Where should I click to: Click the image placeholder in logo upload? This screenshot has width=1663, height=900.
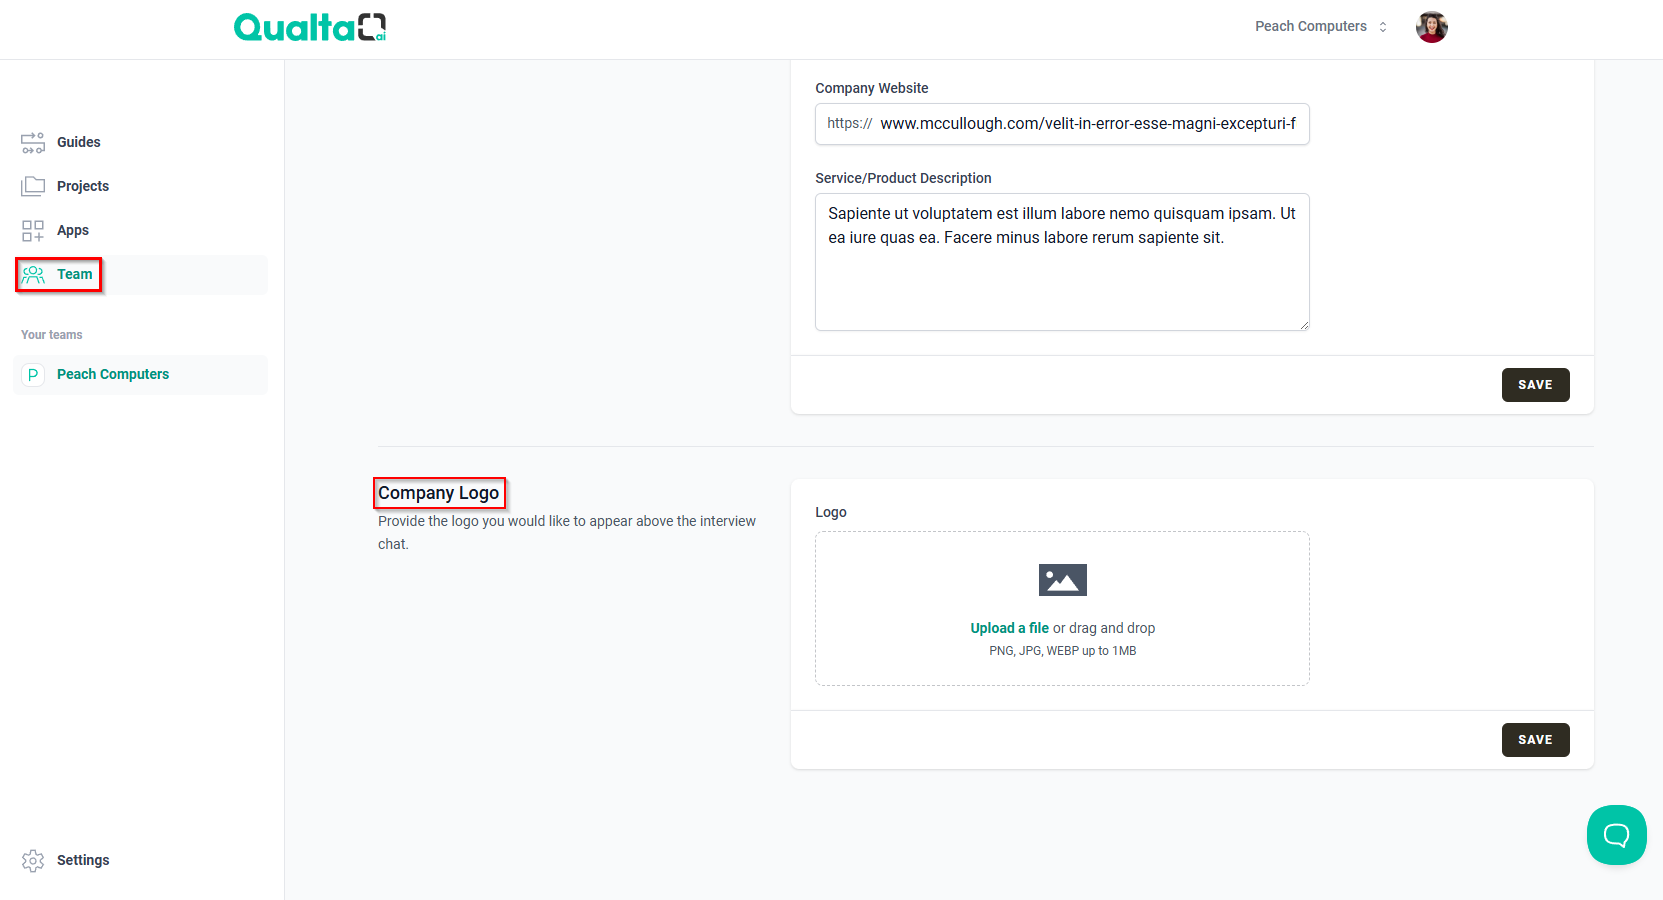pyautogui.click(x=1062, y=580)
